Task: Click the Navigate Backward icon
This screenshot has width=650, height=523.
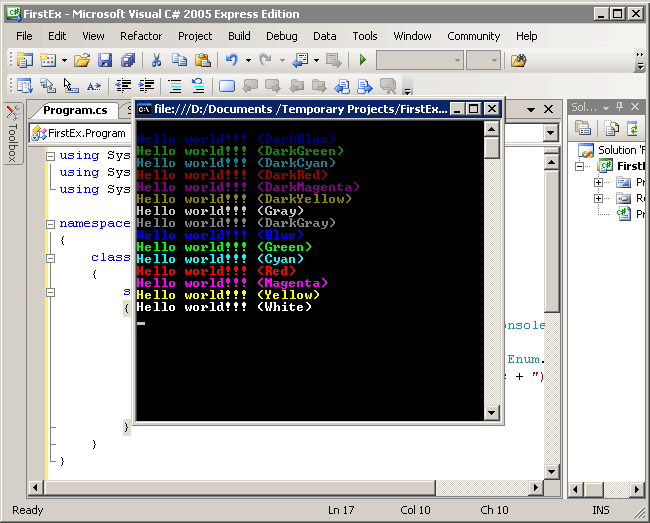Action: point(300,61)
